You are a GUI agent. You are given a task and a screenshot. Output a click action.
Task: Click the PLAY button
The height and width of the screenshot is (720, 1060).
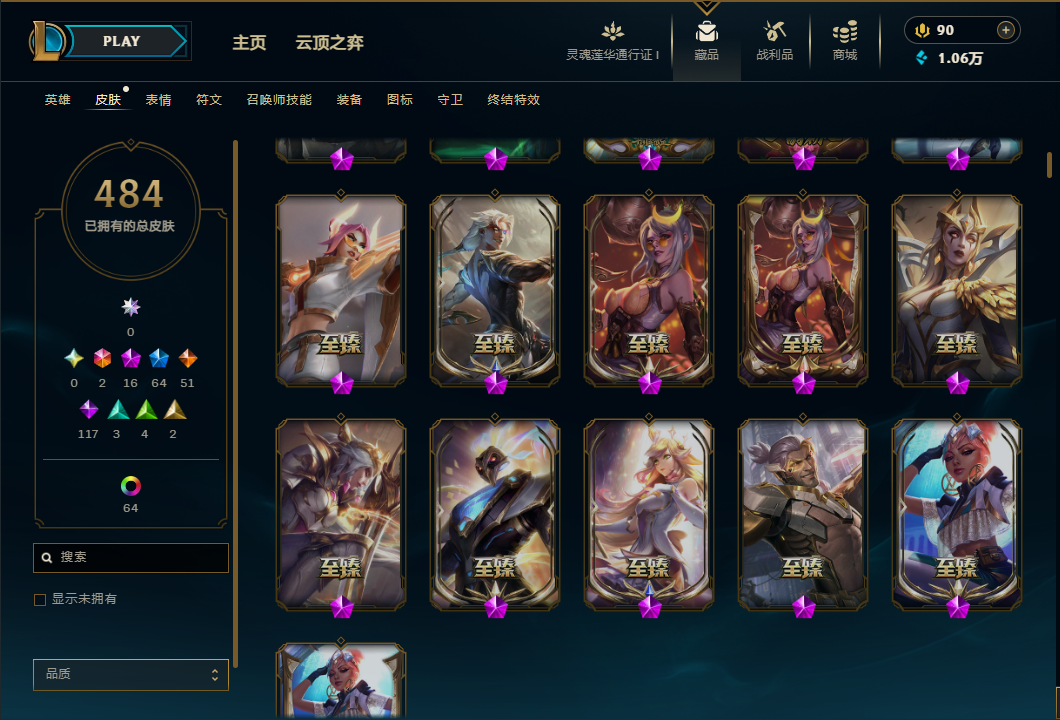click(124, 41)
